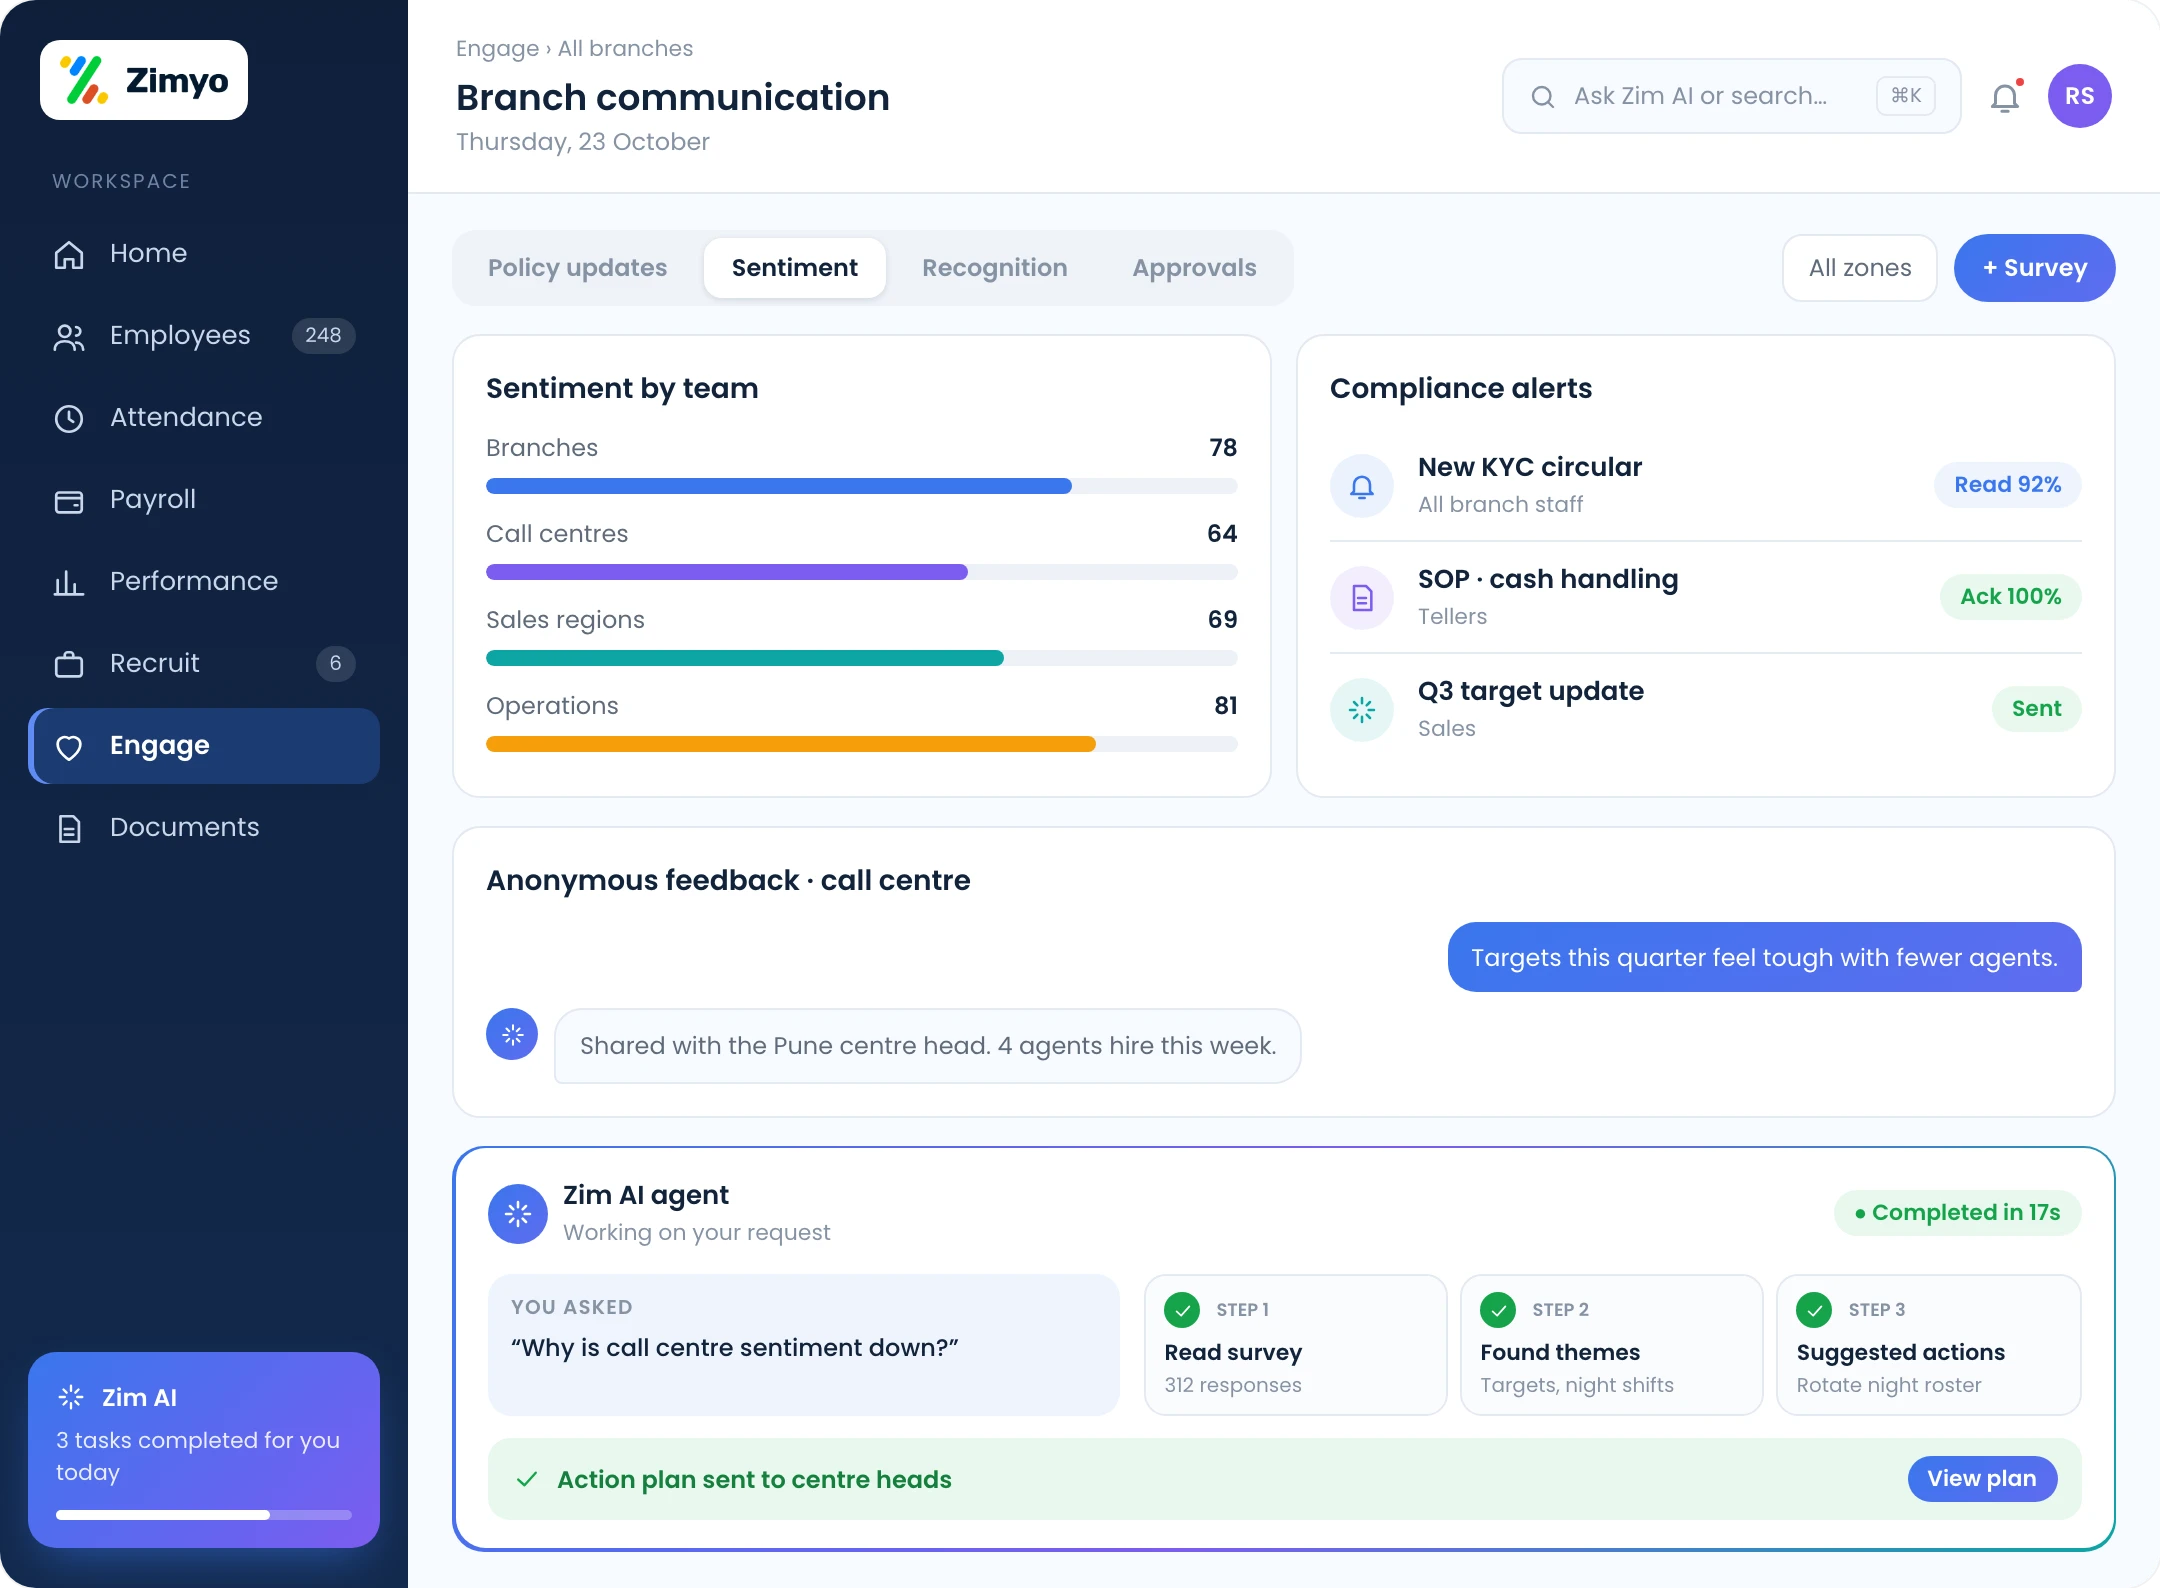Click the Call centres score 64
The image size is (2160, 1588).
(1222, 533)
